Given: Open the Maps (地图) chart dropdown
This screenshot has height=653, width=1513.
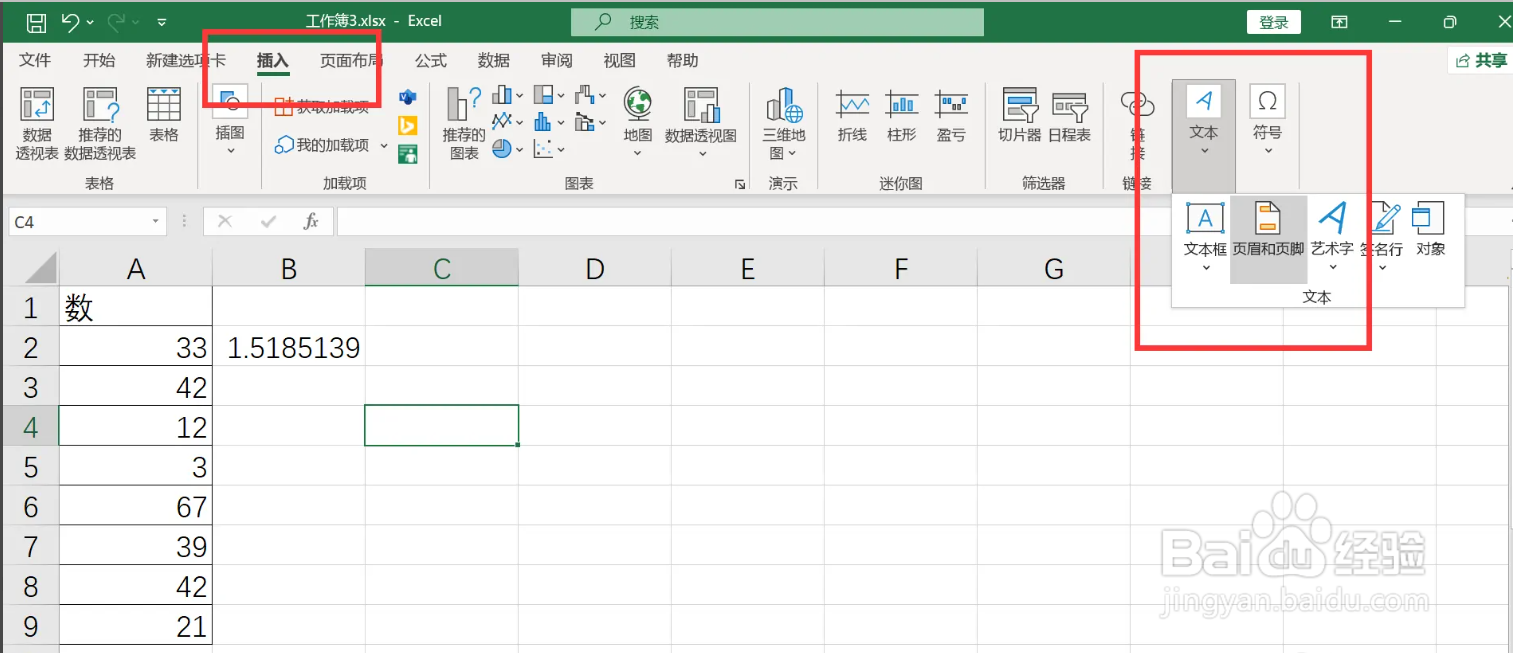Looking at the screenshot, I should pos(637,122).
